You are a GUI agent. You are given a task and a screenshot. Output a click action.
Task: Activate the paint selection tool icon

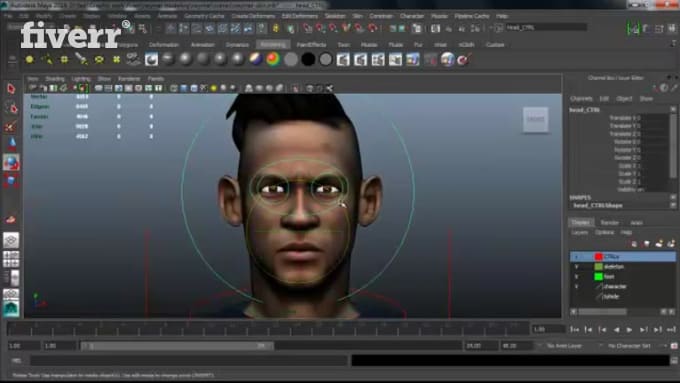tap(11, 126)
